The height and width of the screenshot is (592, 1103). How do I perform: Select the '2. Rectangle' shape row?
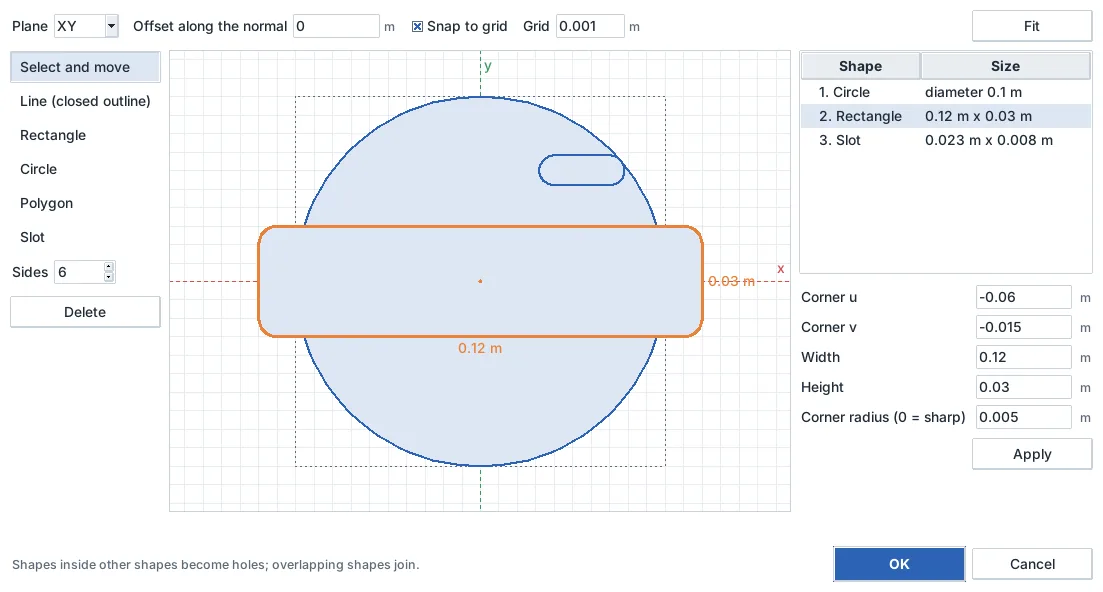(946, 116)
